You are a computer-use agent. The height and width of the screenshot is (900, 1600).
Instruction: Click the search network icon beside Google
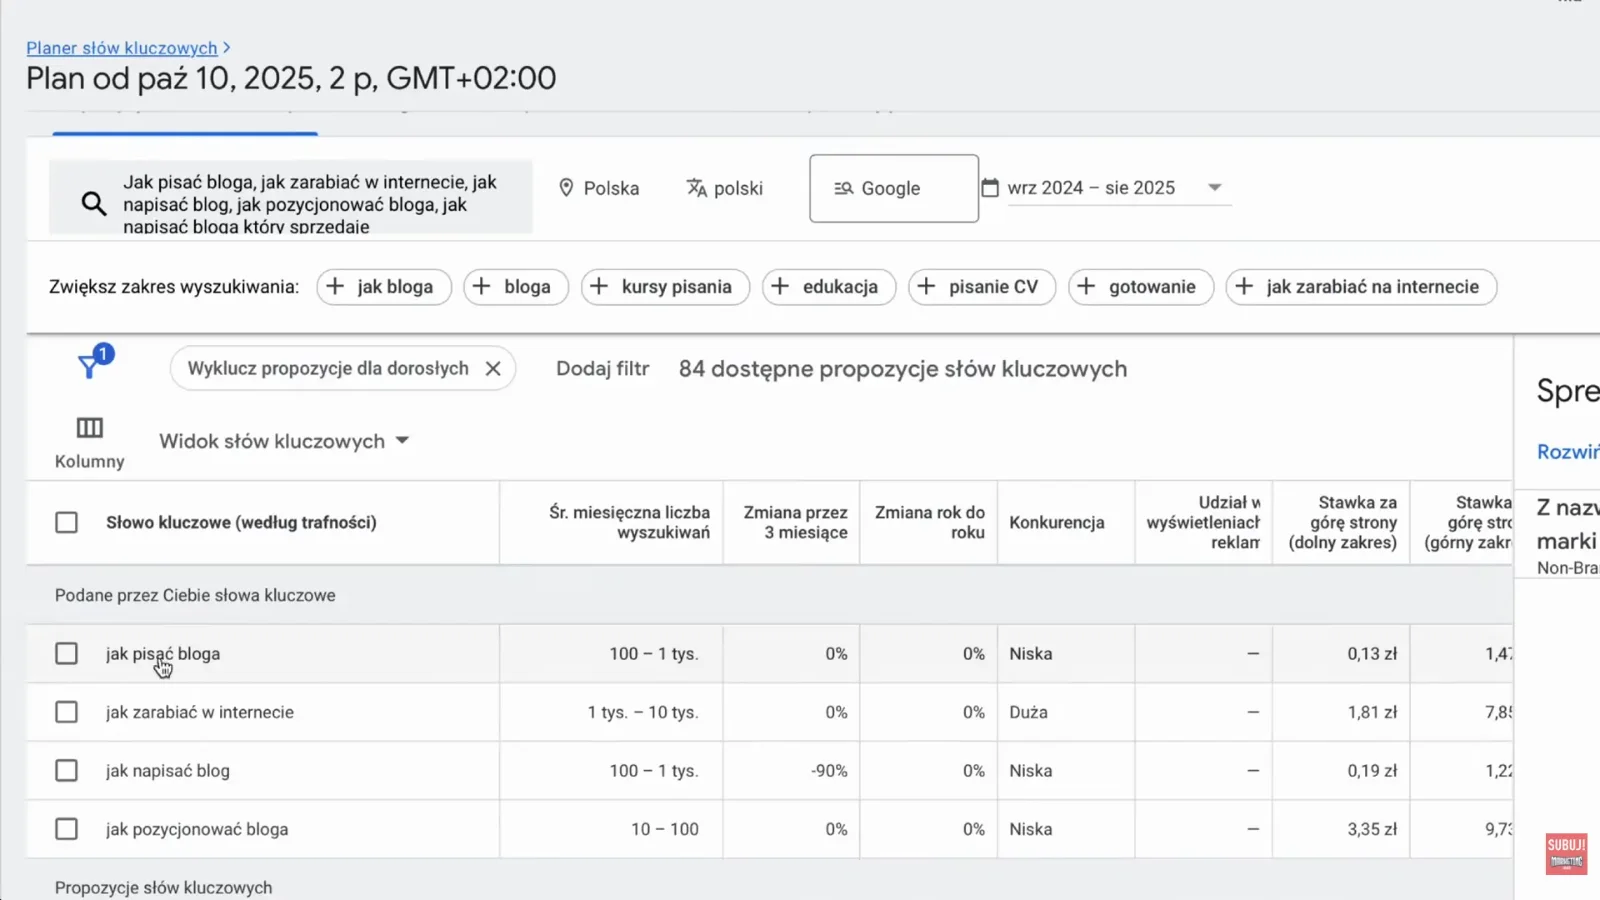(844, 188)
